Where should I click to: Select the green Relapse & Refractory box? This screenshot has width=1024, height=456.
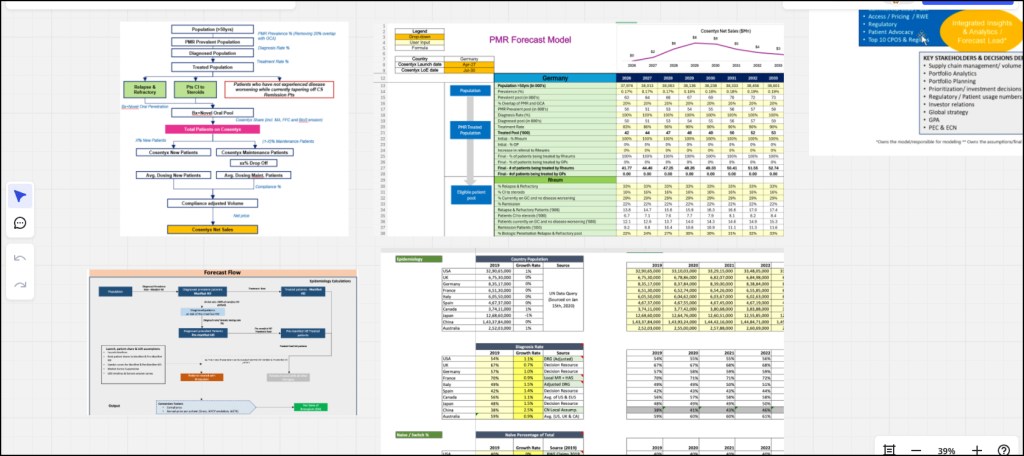[x=142, y=89]
